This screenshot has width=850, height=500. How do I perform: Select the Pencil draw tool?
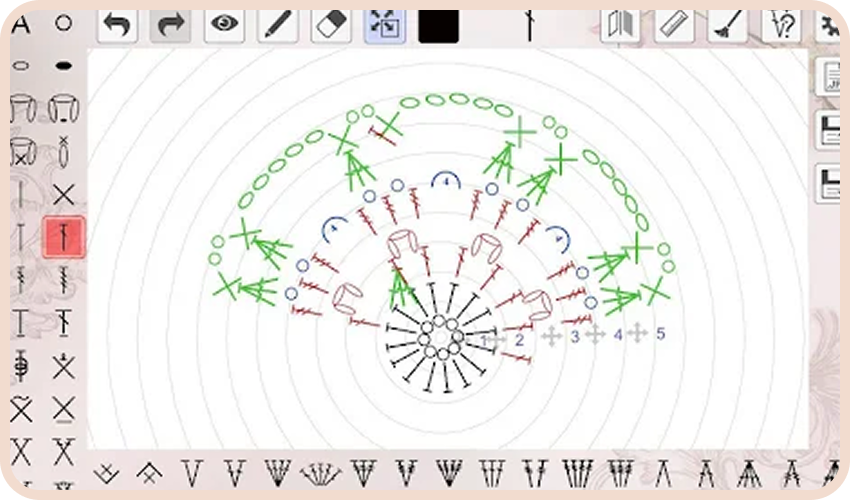(278, 25)
